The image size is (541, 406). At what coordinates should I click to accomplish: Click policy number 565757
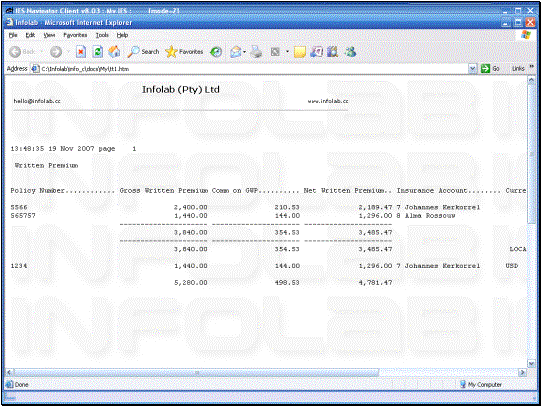[23, 216]
